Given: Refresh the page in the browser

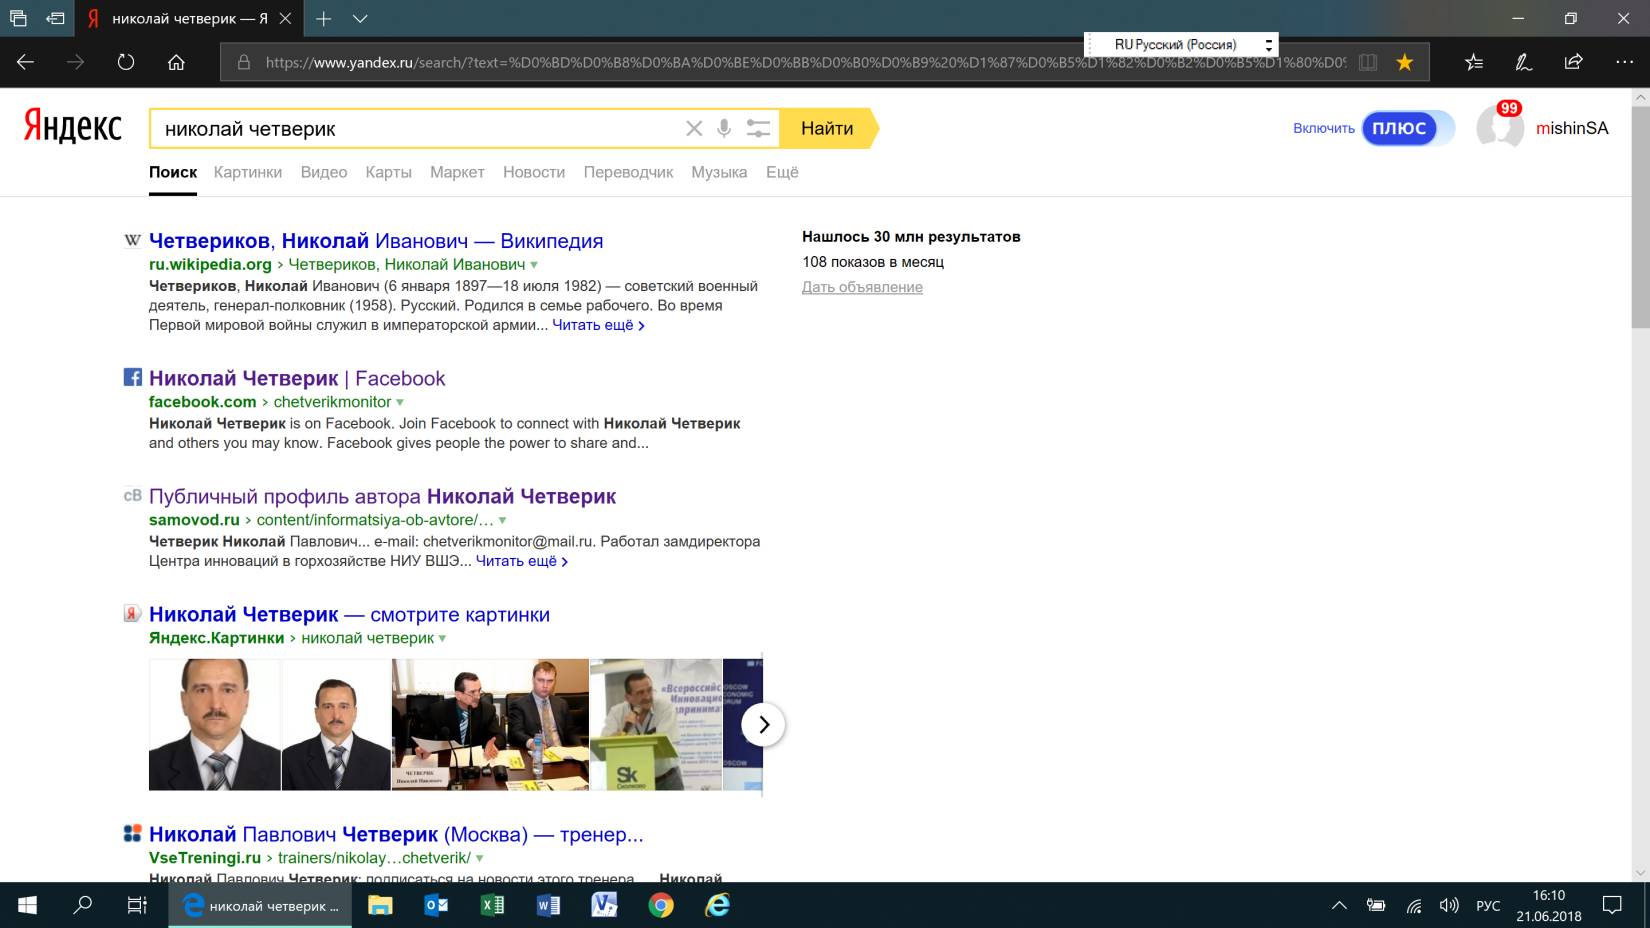Looking at the screenshot, I should 126,62.
